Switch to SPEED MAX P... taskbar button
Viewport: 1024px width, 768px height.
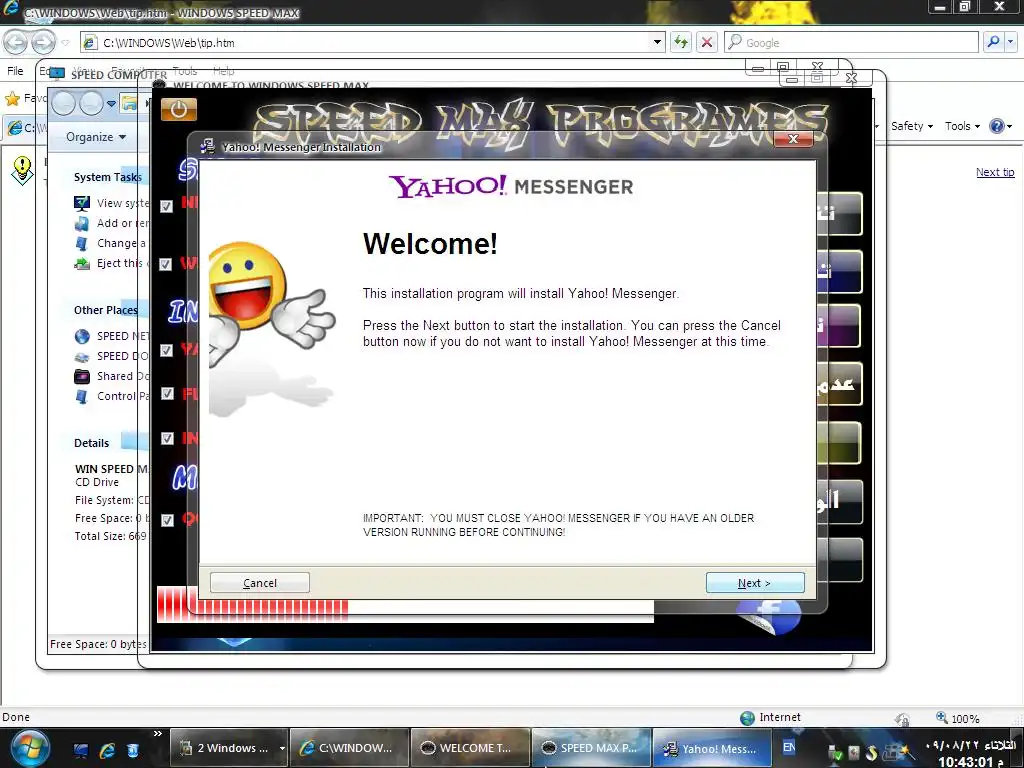coord(592,748)
